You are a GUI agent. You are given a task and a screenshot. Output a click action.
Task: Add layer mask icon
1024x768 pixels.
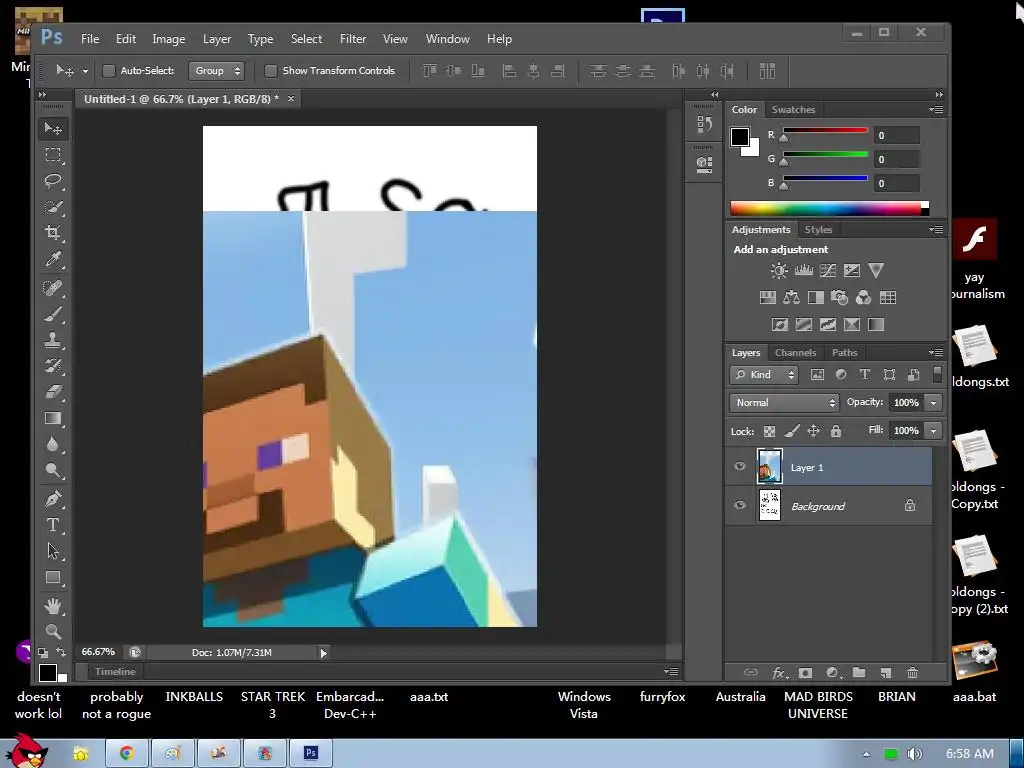(x=805, y=673)
